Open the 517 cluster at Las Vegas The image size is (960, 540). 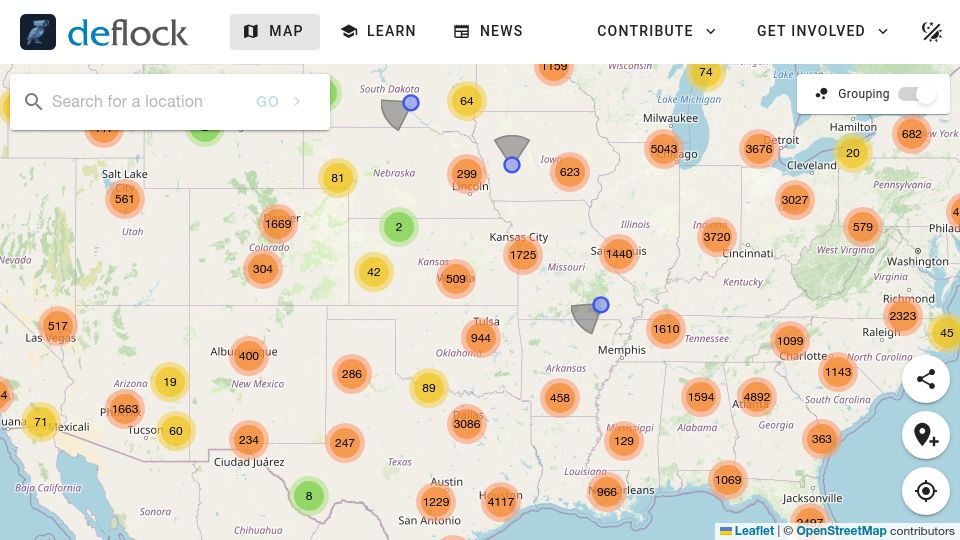coord(58,326)
